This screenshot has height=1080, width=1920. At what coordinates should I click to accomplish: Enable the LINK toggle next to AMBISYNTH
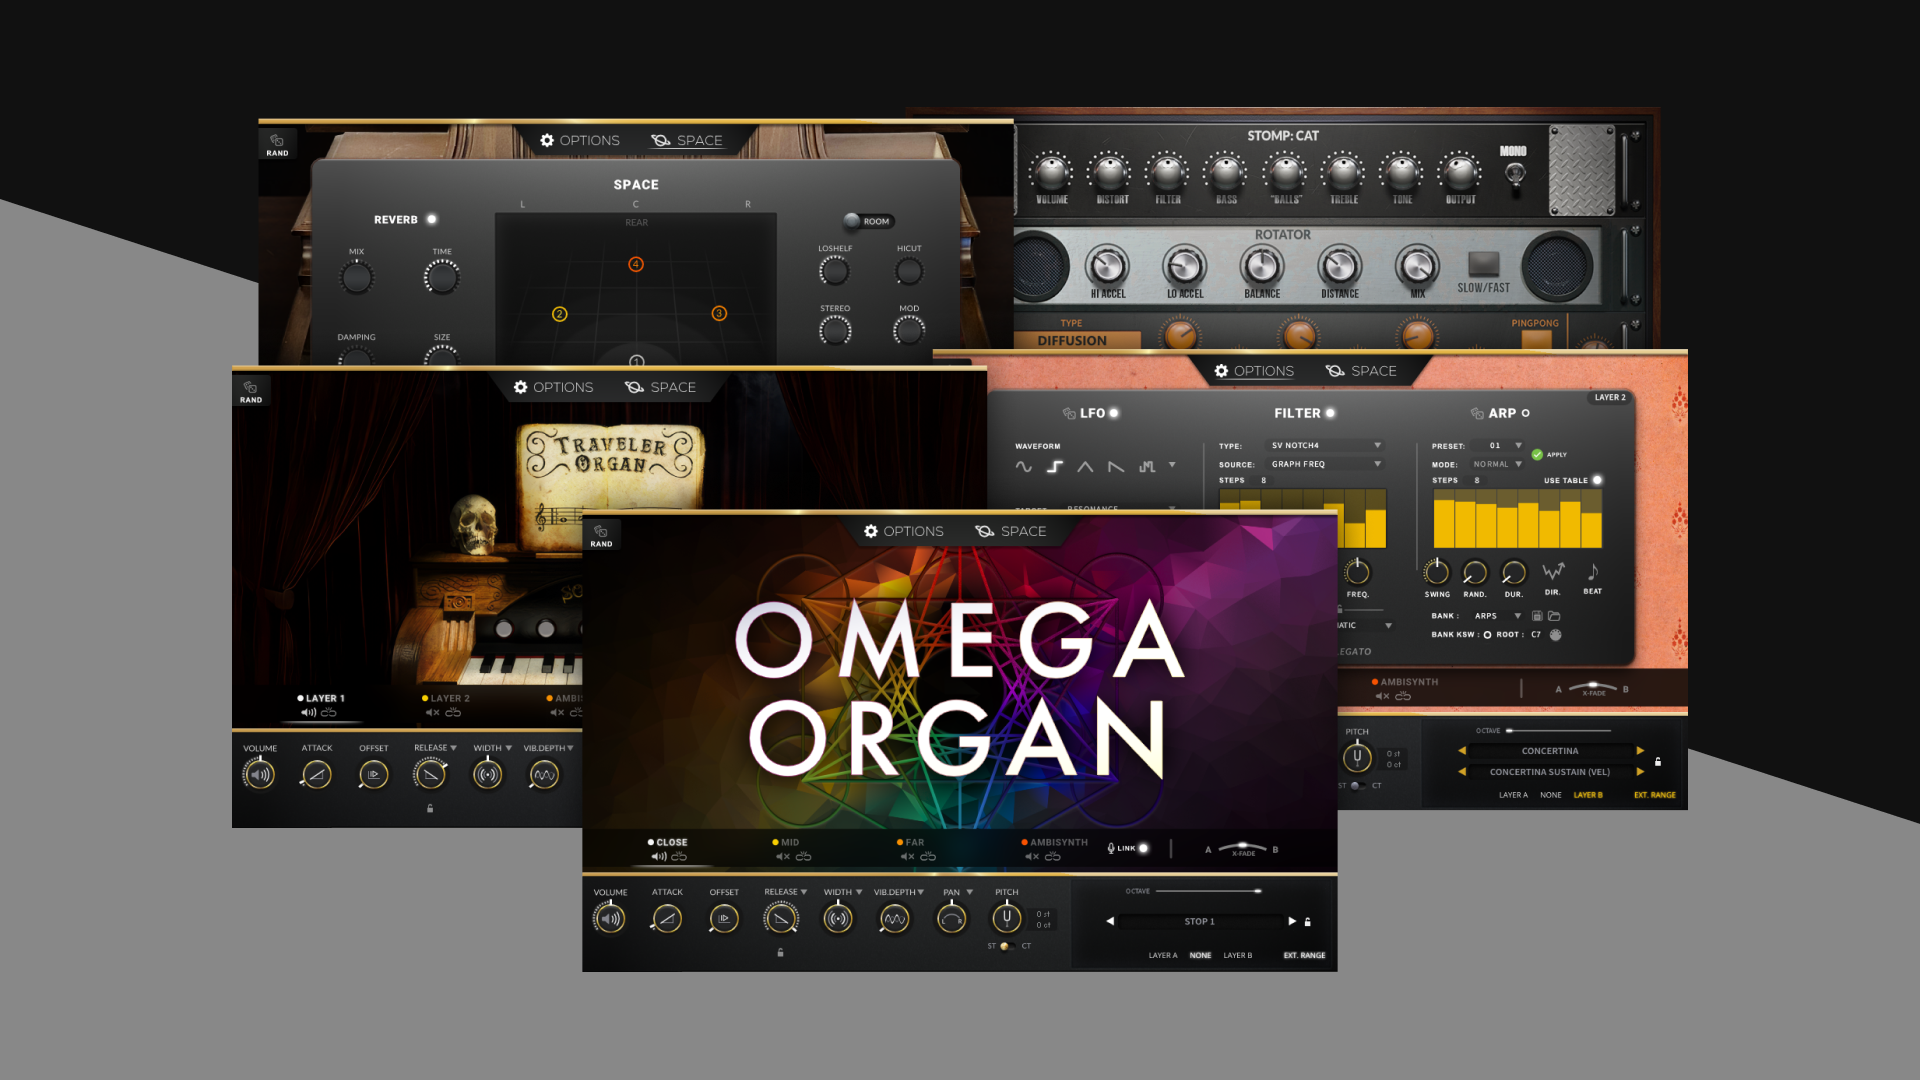pyautogui.click(x=1144, y=849)
